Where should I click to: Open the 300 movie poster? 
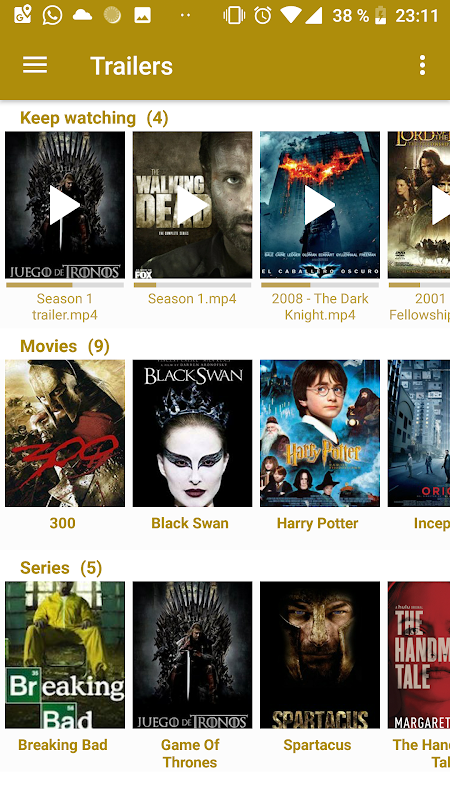65,433
